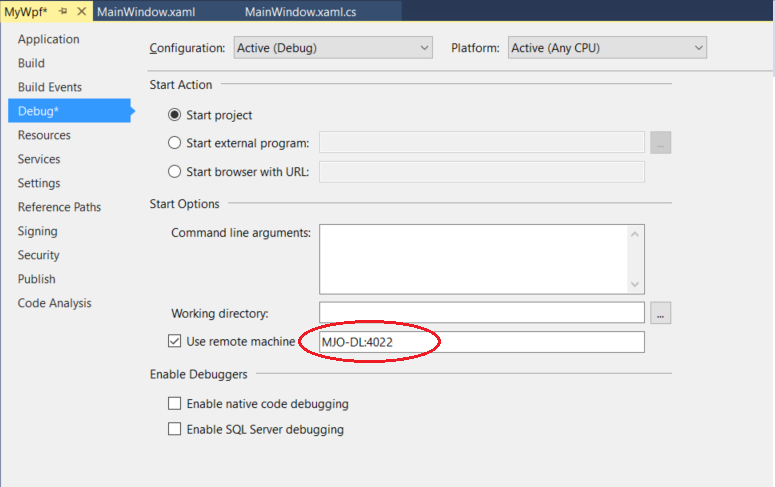Go to the Signing properties page
Viewport: 775px width, 487px height.
38,231
